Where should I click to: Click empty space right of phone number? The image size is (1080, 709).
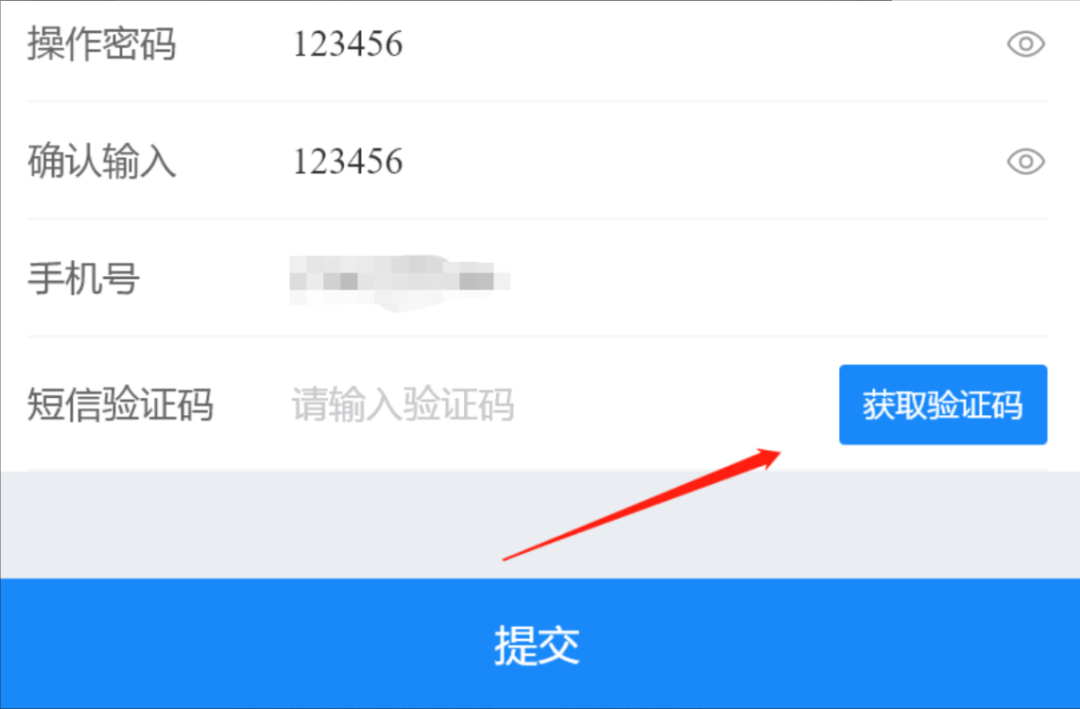(x=778, y=279)
